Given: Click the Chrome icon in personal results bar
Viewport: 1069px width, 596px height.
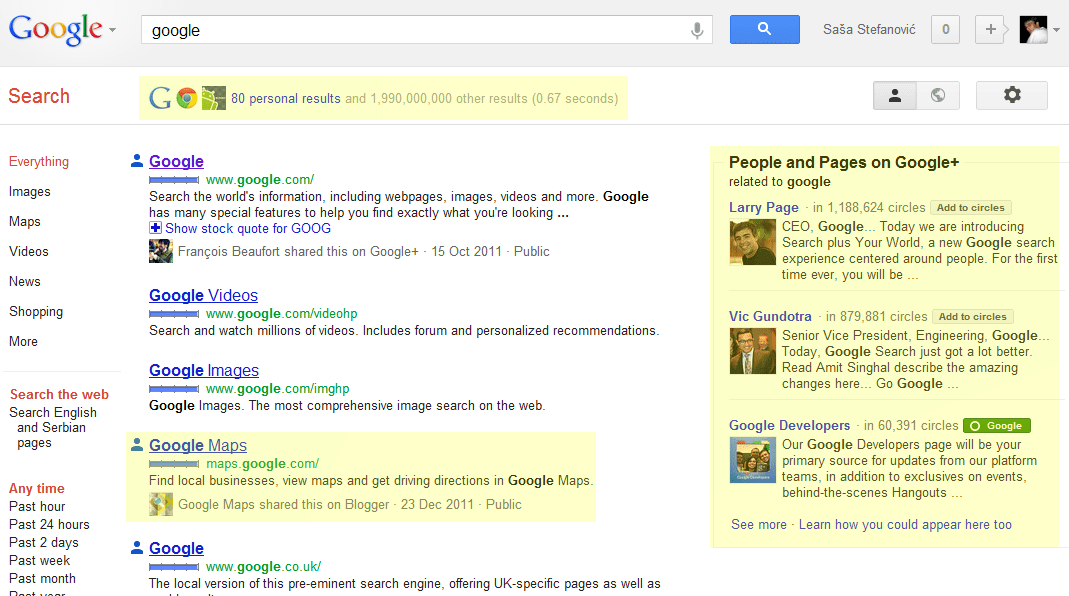Looking at the screenshot, I should point(187,98).
